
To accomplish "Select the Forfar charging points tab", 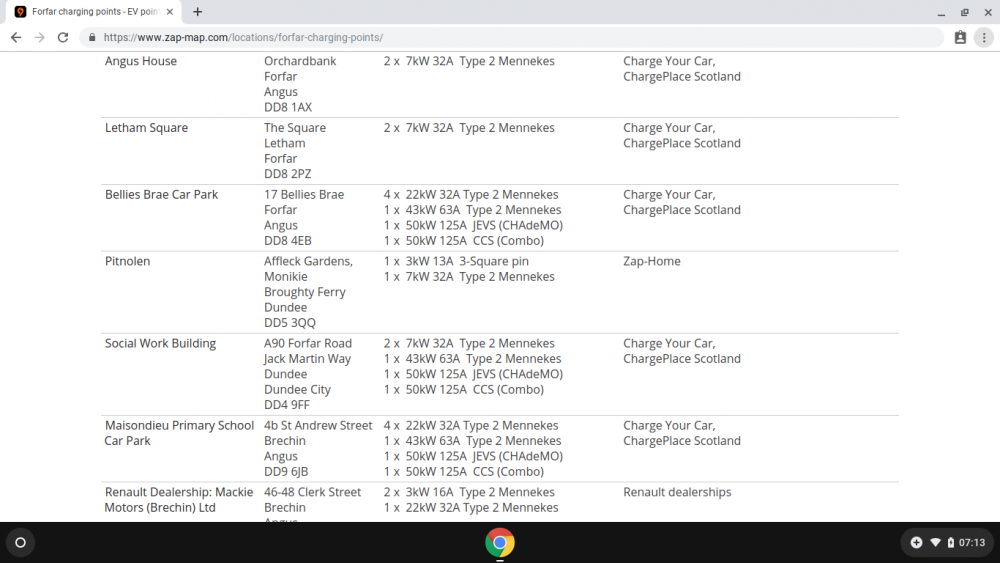I will coord(94,11).
